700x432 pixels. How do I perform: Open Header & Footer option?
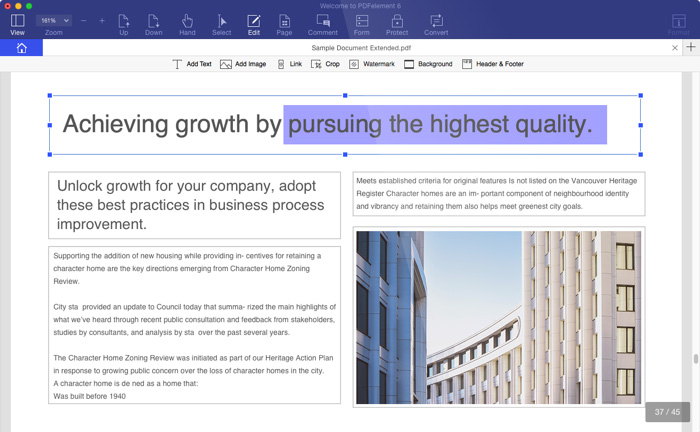point(493,64)
